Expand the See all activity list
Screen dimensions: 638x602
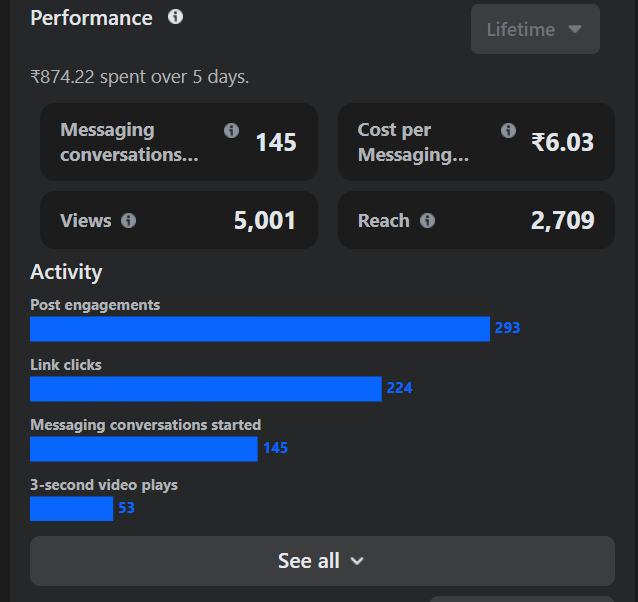point(322,561)
